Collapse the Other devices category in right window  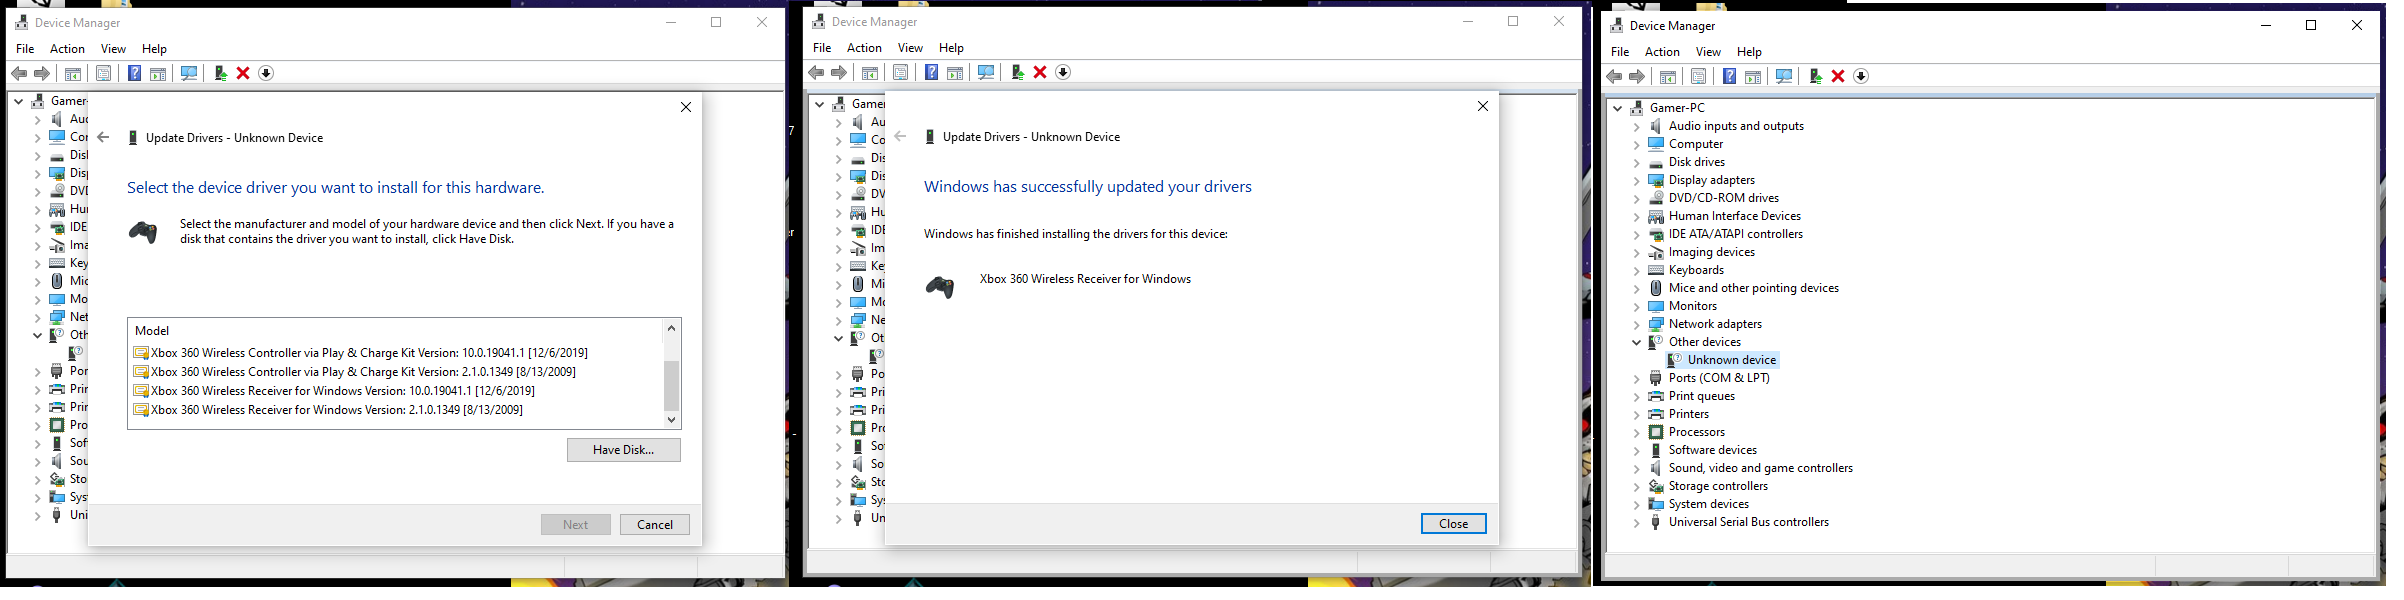click(1637, 342)
